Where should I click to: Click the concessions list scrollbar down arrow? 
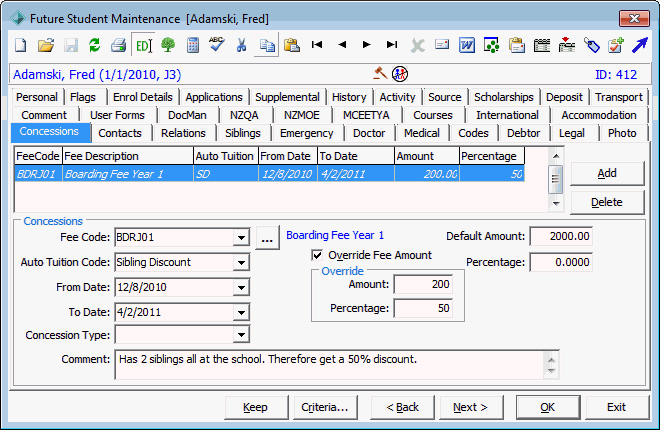(556, 204)
